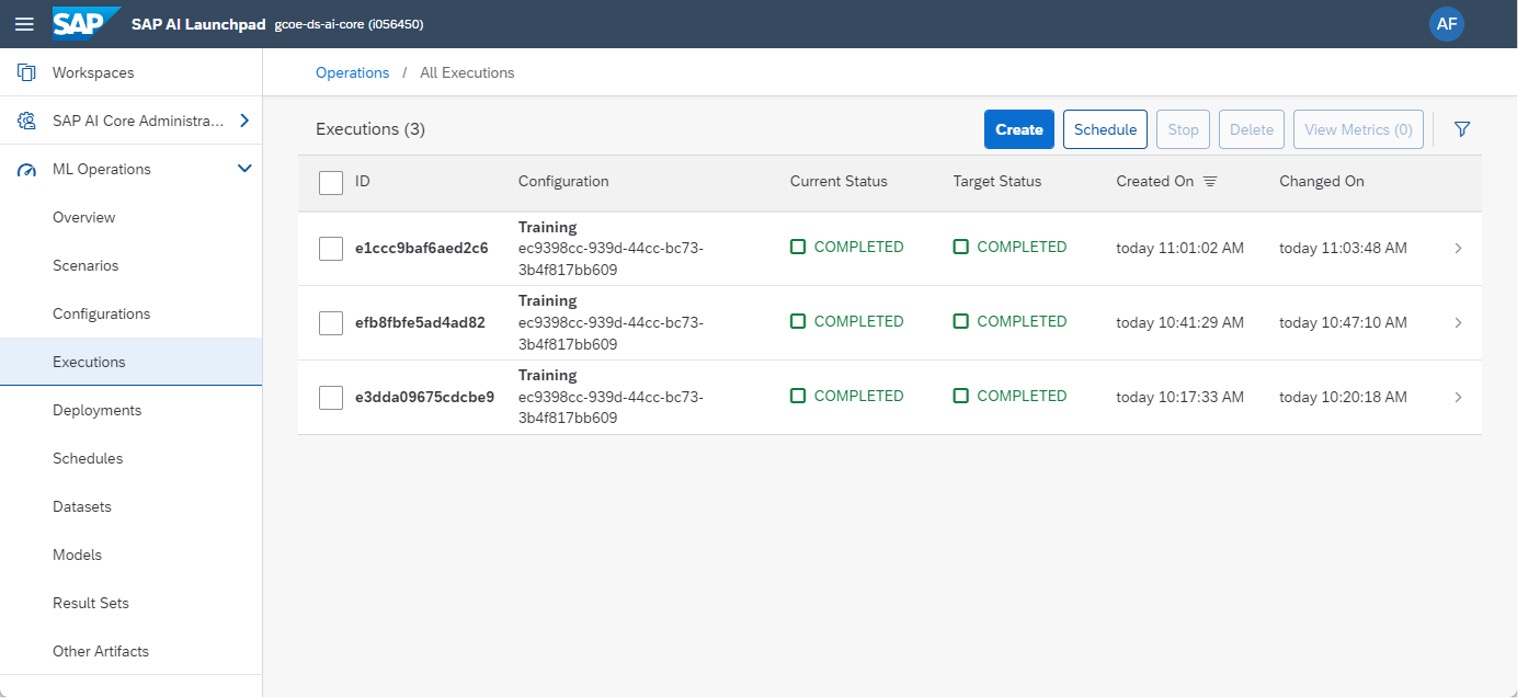Screen dimensions: 1518x698
Task: Click created time today 11:01:02 AM
Action: coord(1180,248)
